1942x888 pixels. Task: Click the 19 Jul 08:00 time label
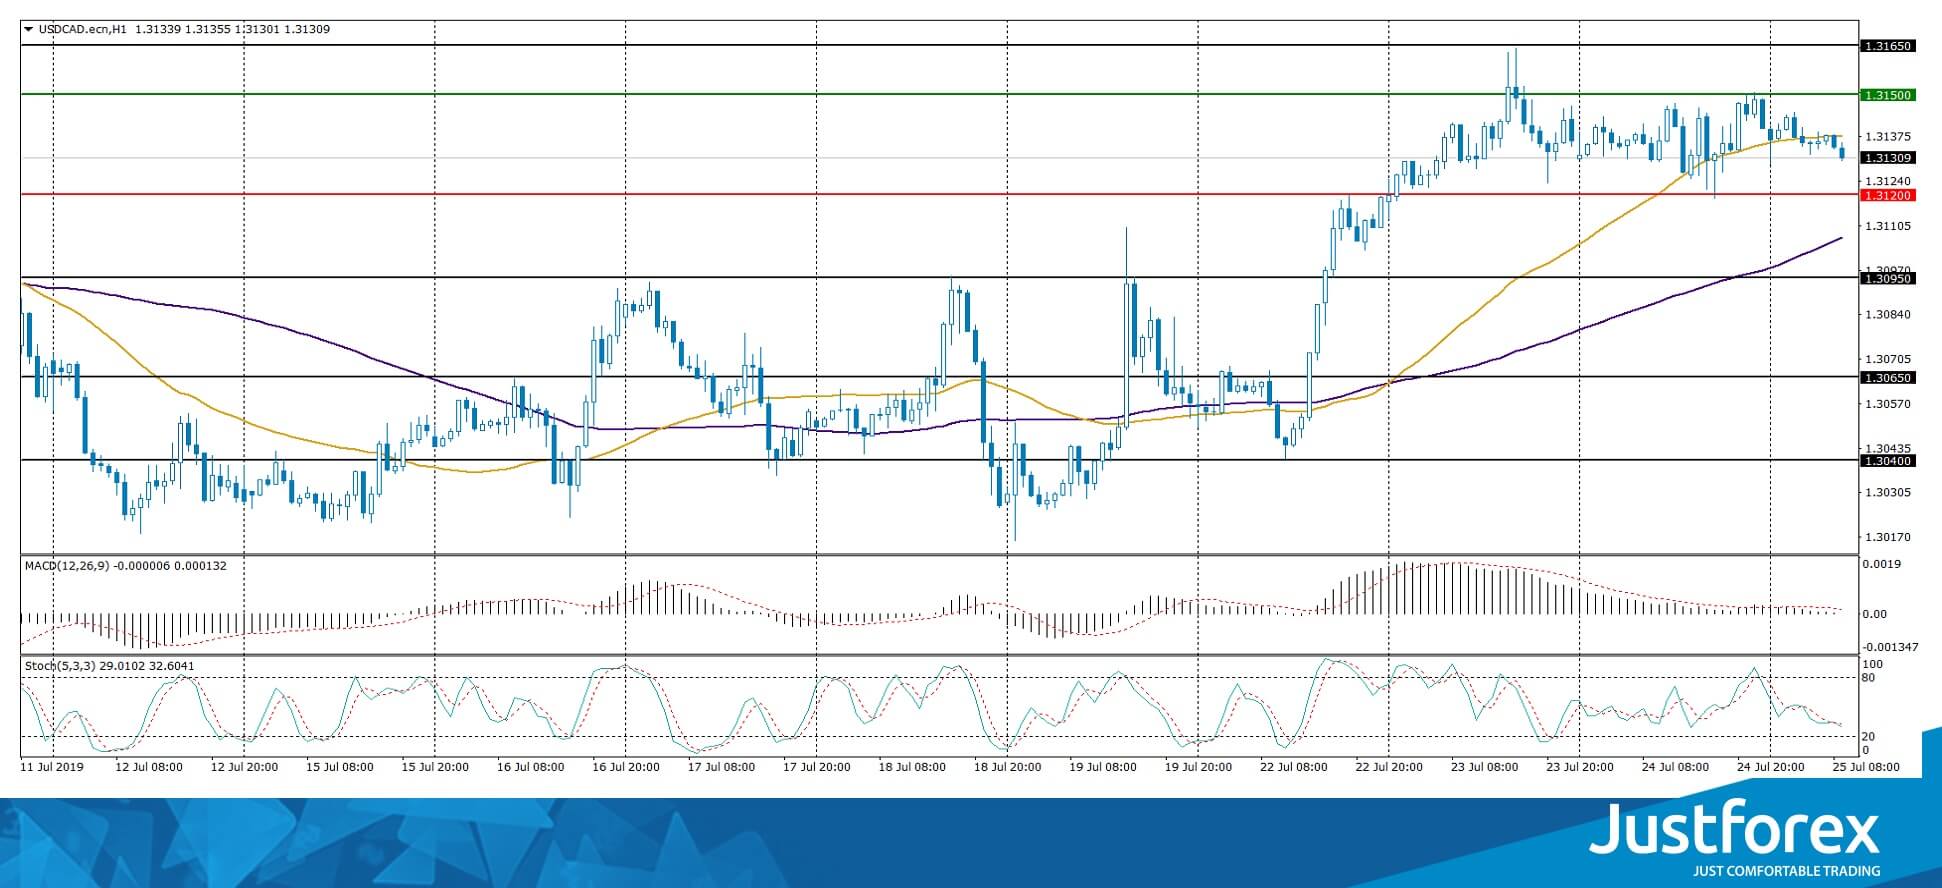[1103, 767]
